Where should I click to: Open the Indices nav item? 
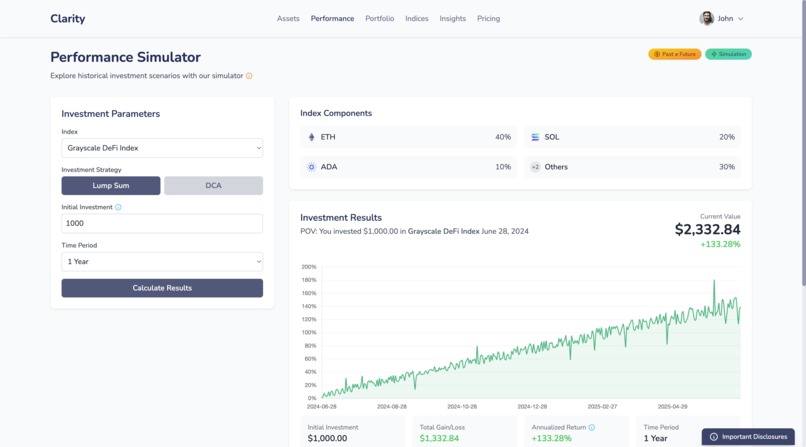click(x=416, y=18)
